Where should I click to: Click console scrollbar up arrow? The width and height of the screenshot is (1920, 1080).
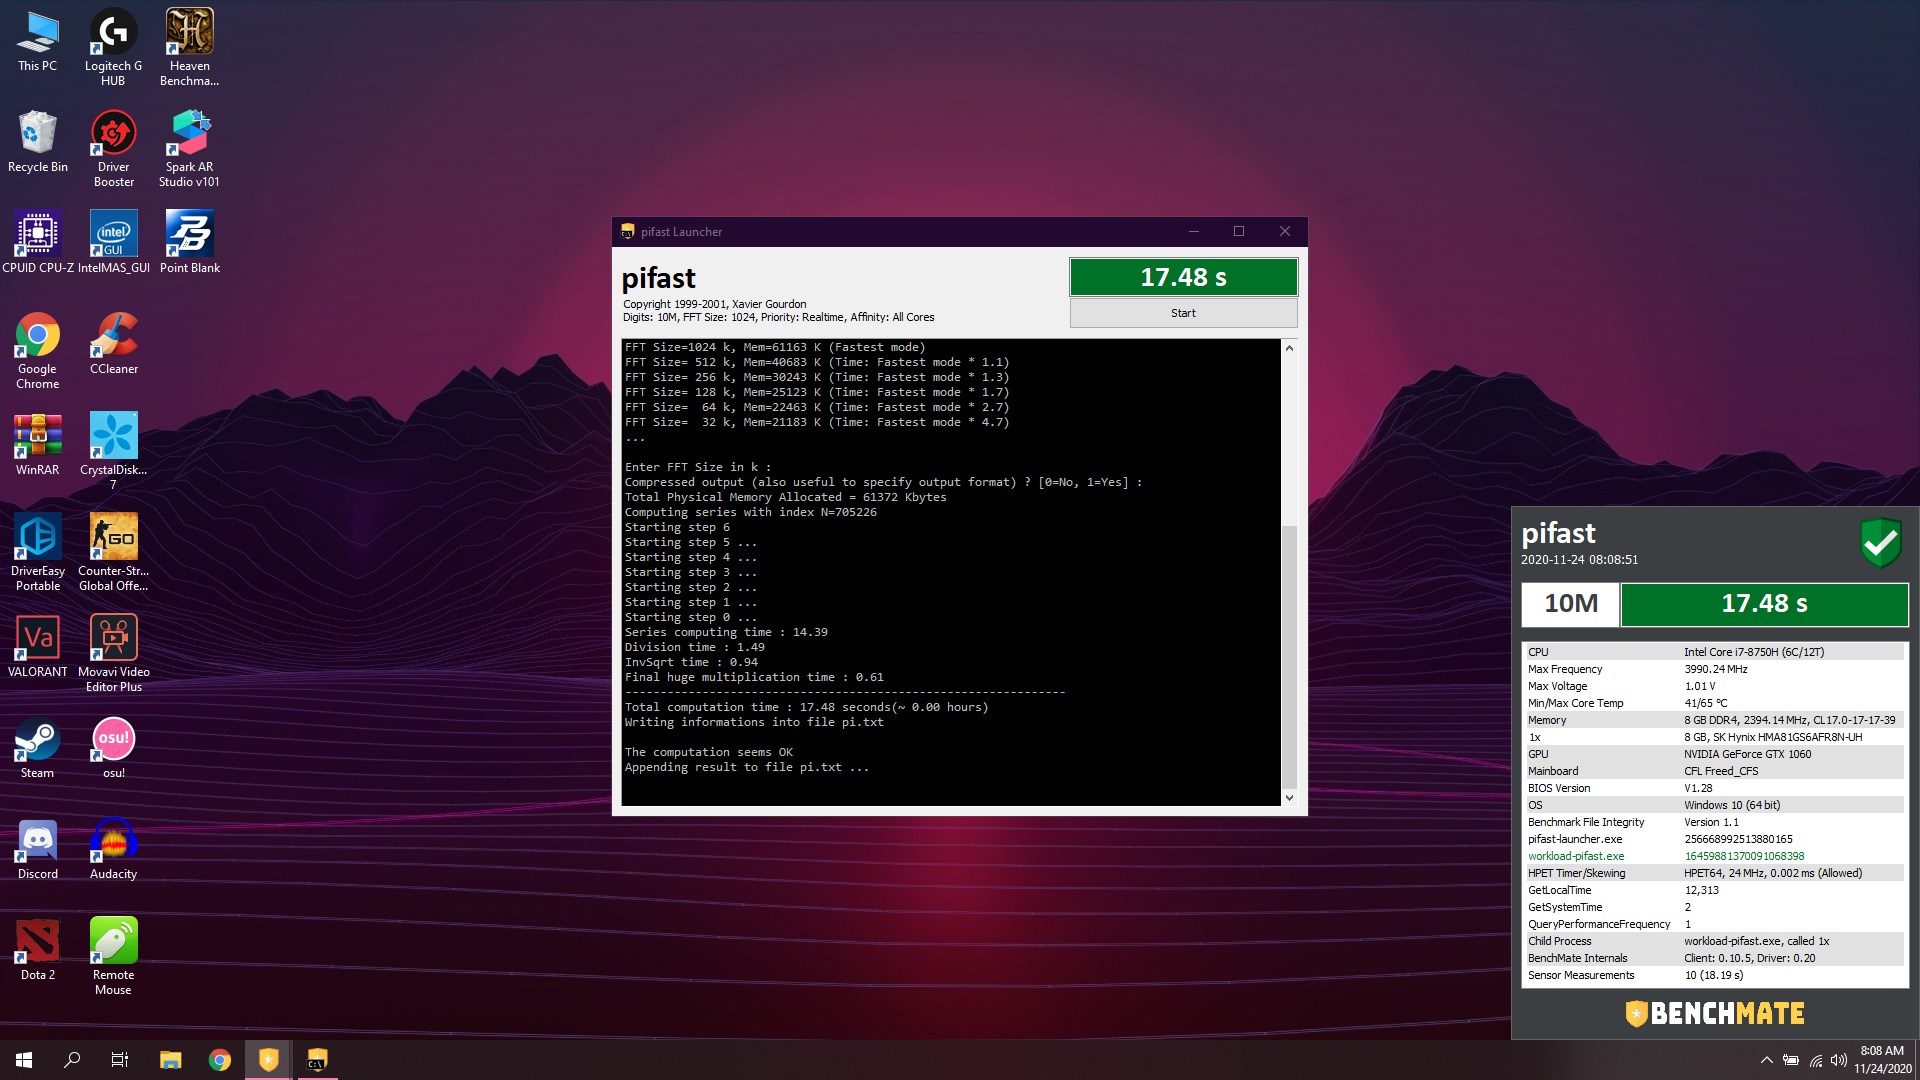pyautogui.click(x=1289, y=348)
